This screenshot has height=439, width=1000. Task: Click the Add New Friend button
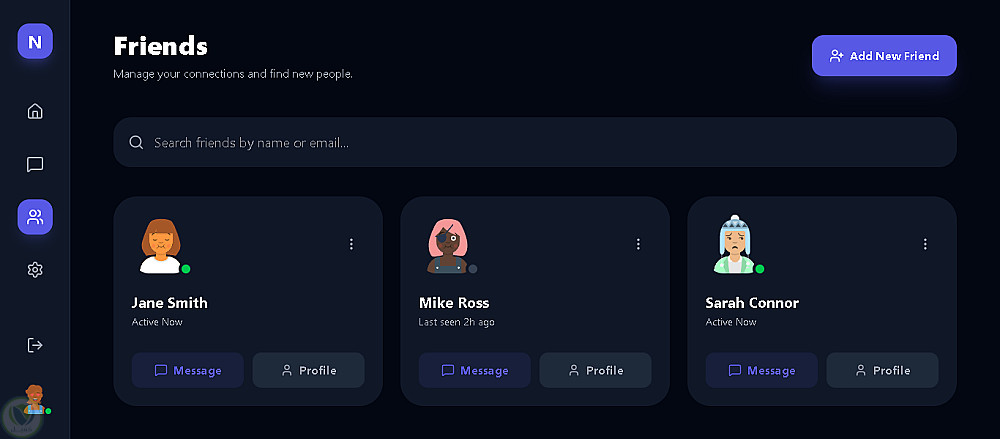click(x=884, y=56)
